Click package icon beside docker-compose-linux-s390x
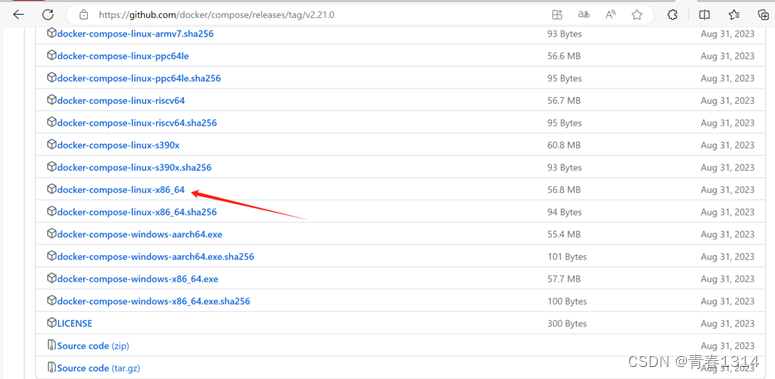775x379 pixels. [x=51, y=144]
